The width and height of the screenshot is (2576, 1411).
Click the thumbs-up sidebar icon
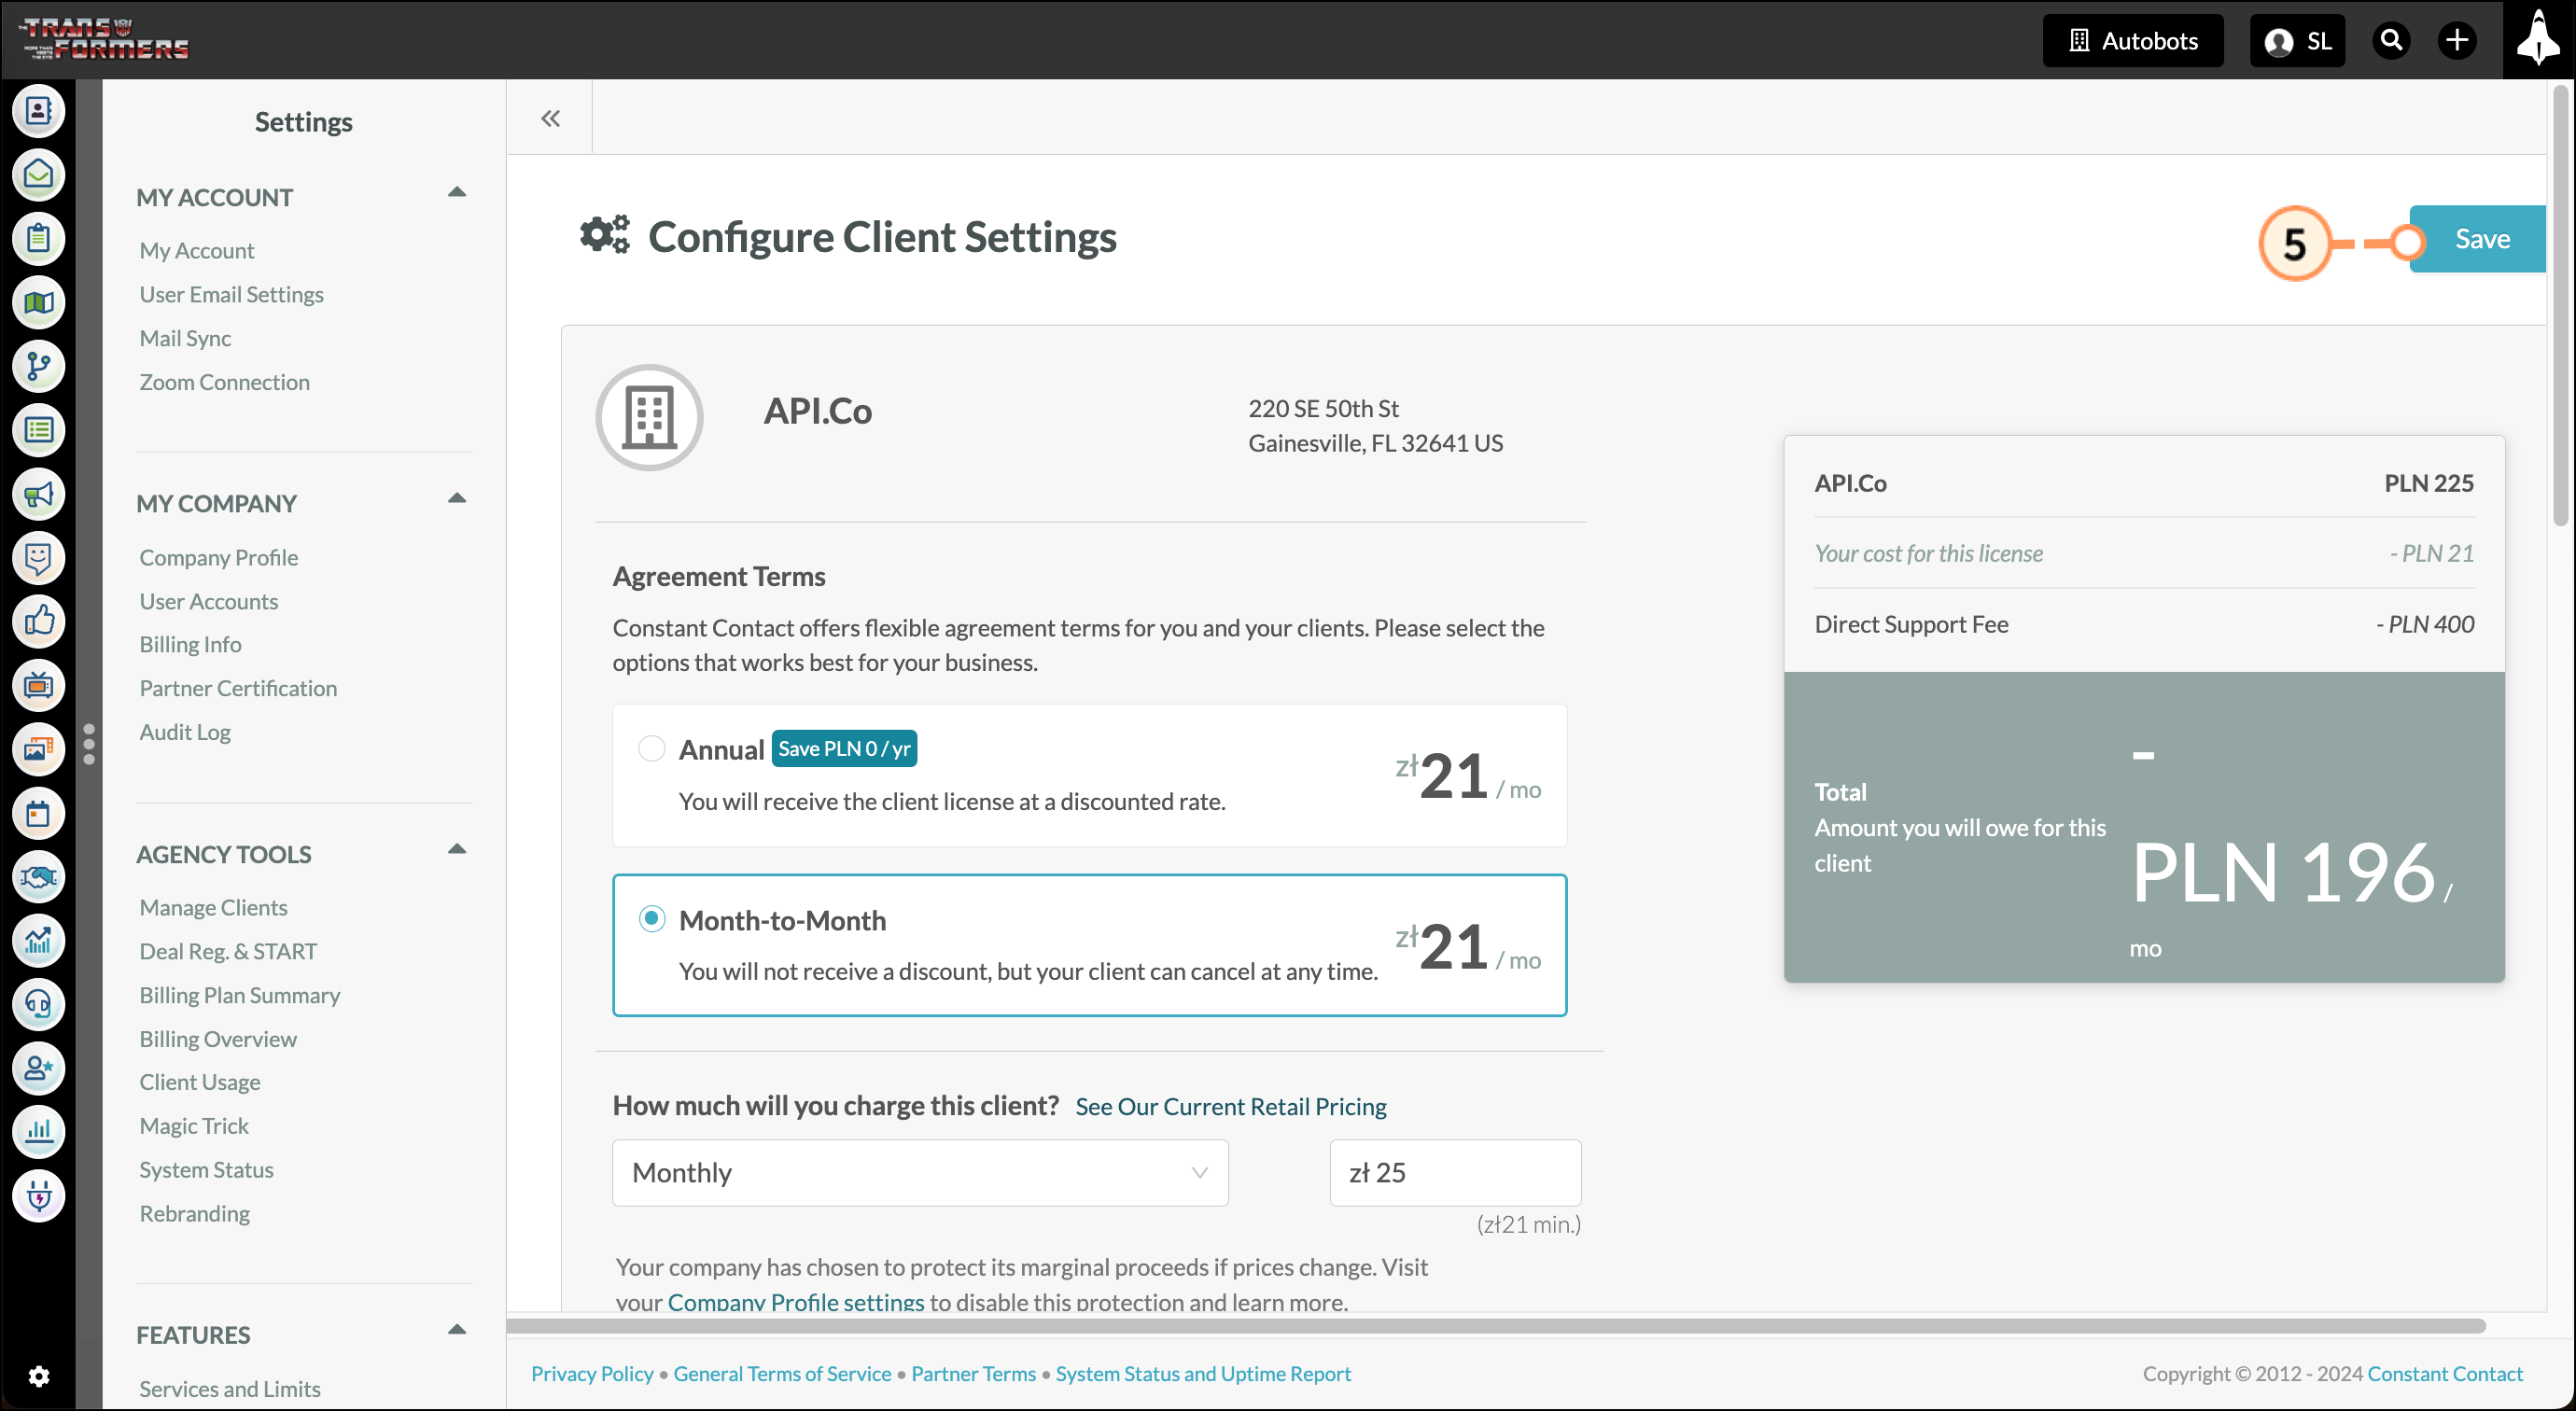(x=38, y=622)
